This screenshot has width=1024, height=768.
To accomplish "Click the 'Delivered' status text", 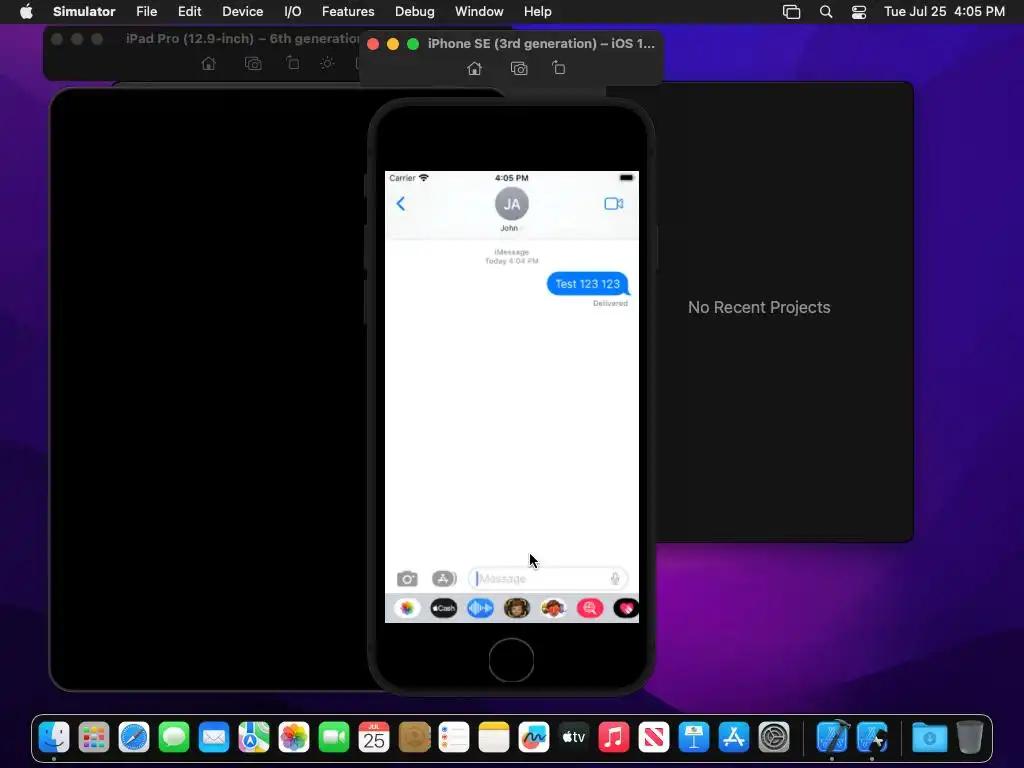I will point(610,303).
